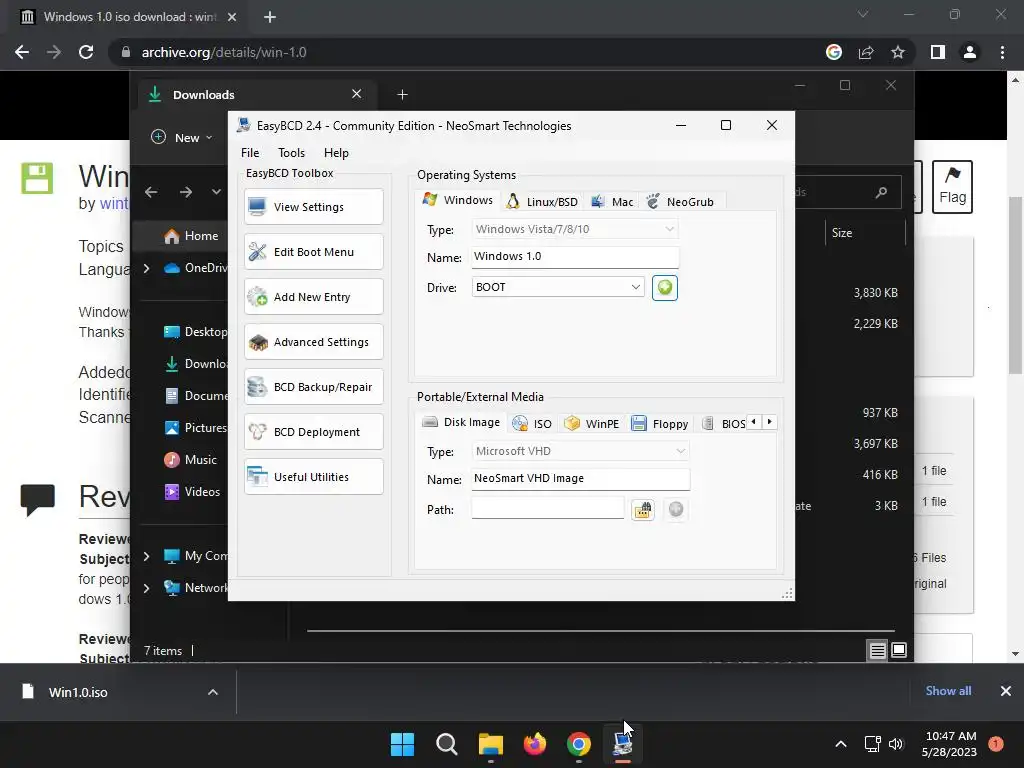The height and width of the screenshot is (768, 1024).
Task: Go back in File Explorer window
Action: pos(152,192)
